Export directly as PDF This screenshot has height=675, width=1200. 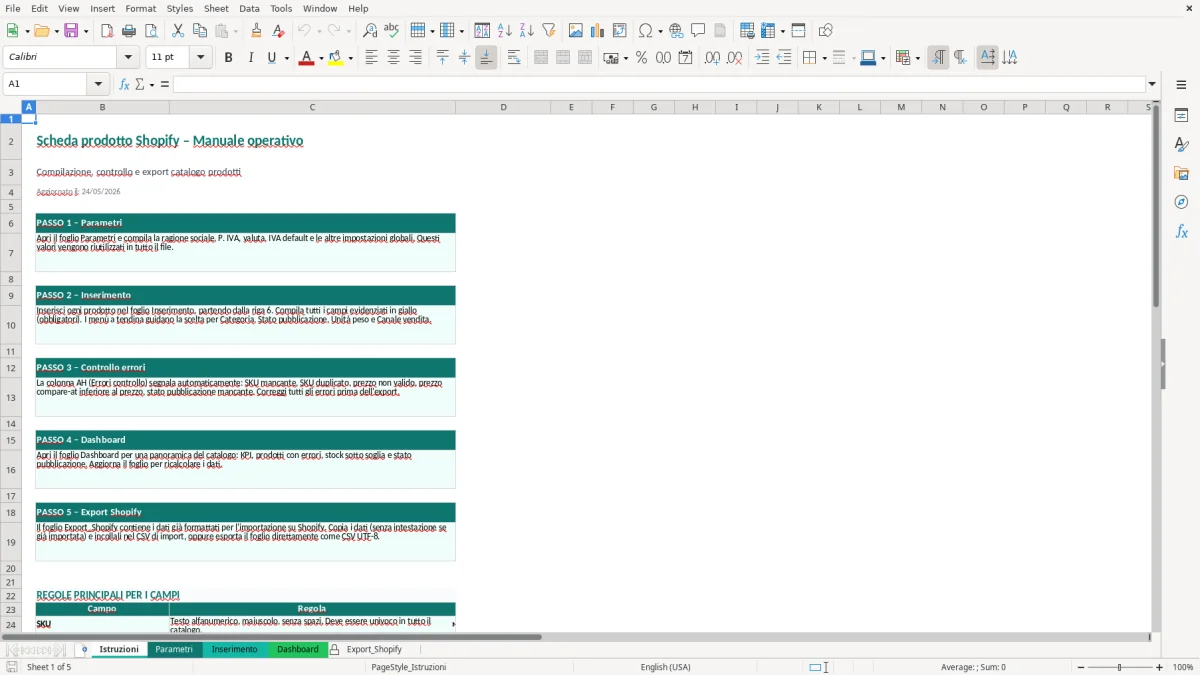(x=107, y=31)
